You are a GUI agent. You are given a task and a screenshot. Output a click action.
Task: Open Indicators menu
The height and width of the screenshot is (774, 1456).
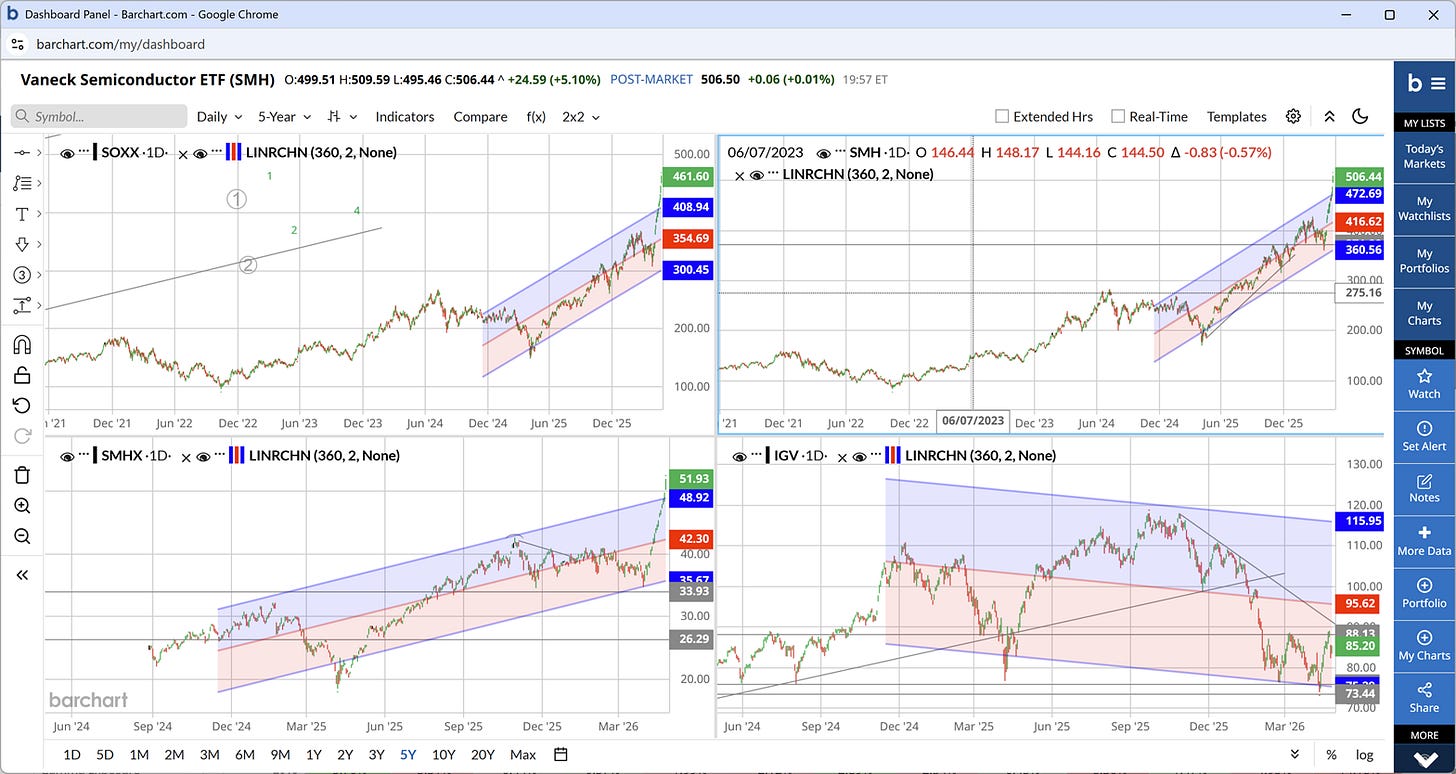[405, 116]
